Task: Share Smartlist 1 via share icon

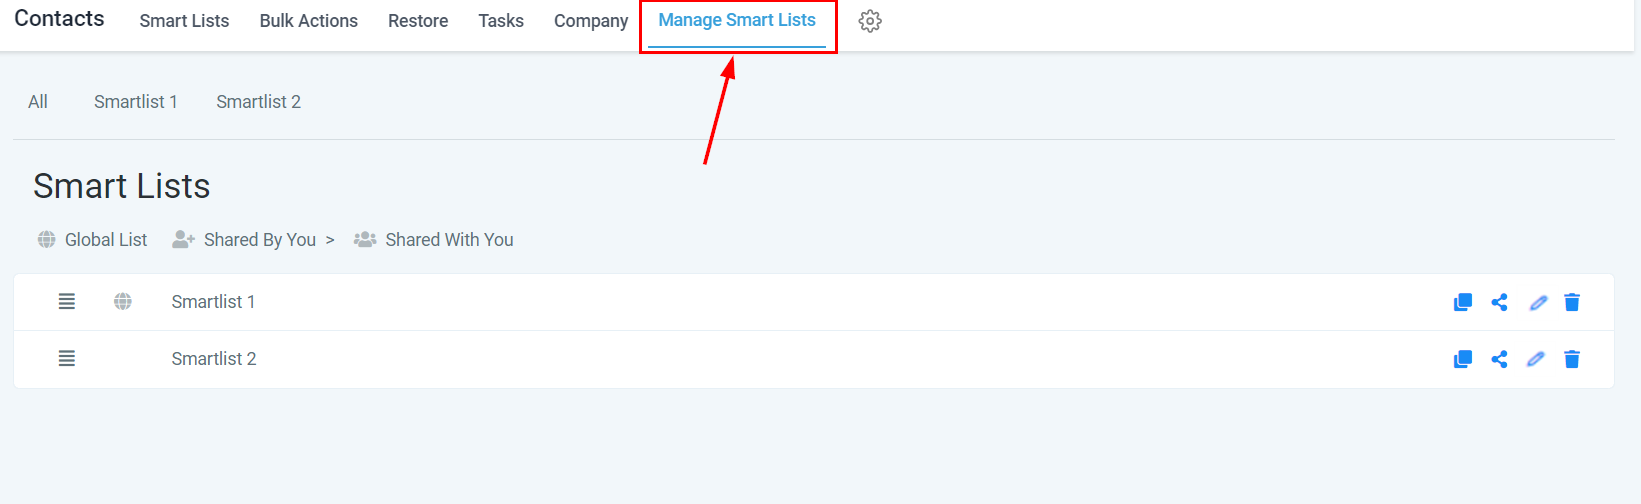Action: 1499,302
